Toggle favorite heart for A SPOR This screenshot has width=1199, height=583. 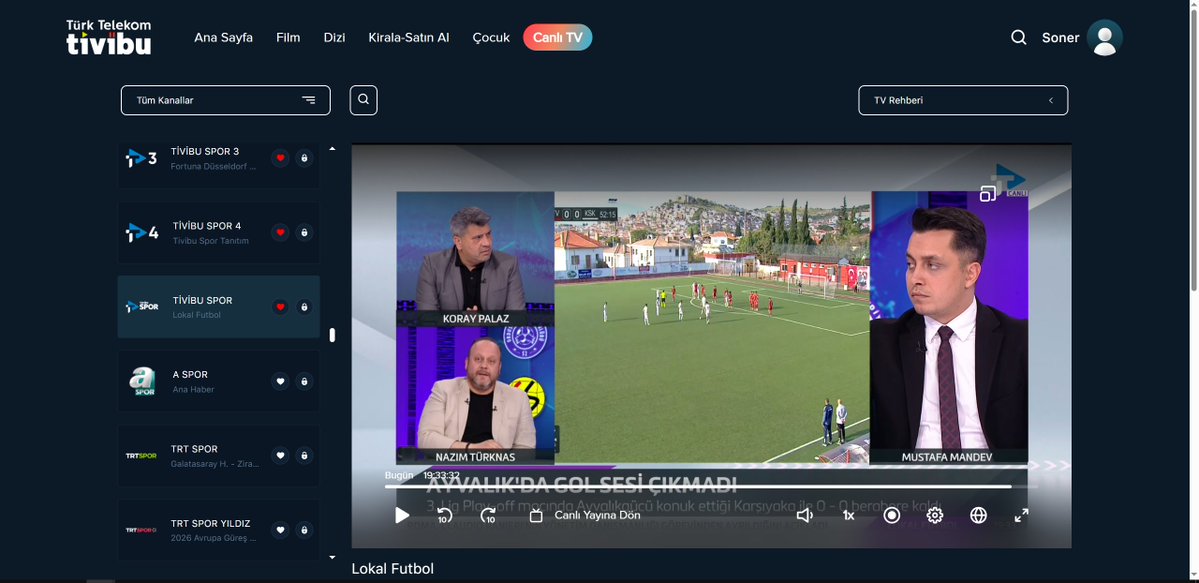point(280,381)
